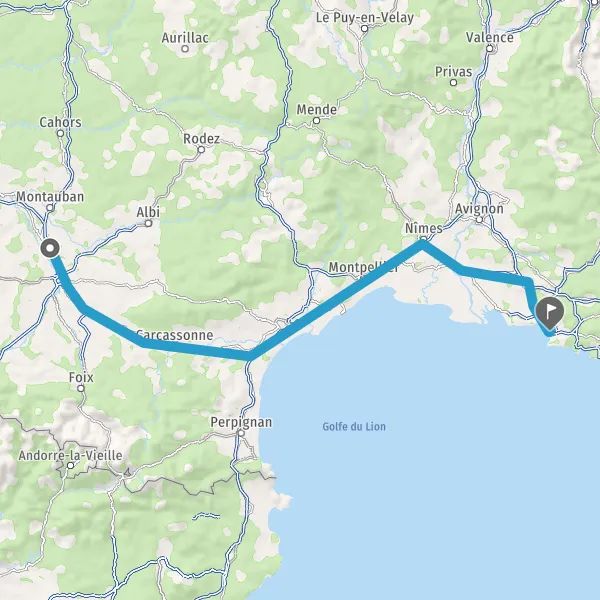Click the route start point marker
This screenshot has height=600, width=600.
pyautogui.click(x=50, y=248)
